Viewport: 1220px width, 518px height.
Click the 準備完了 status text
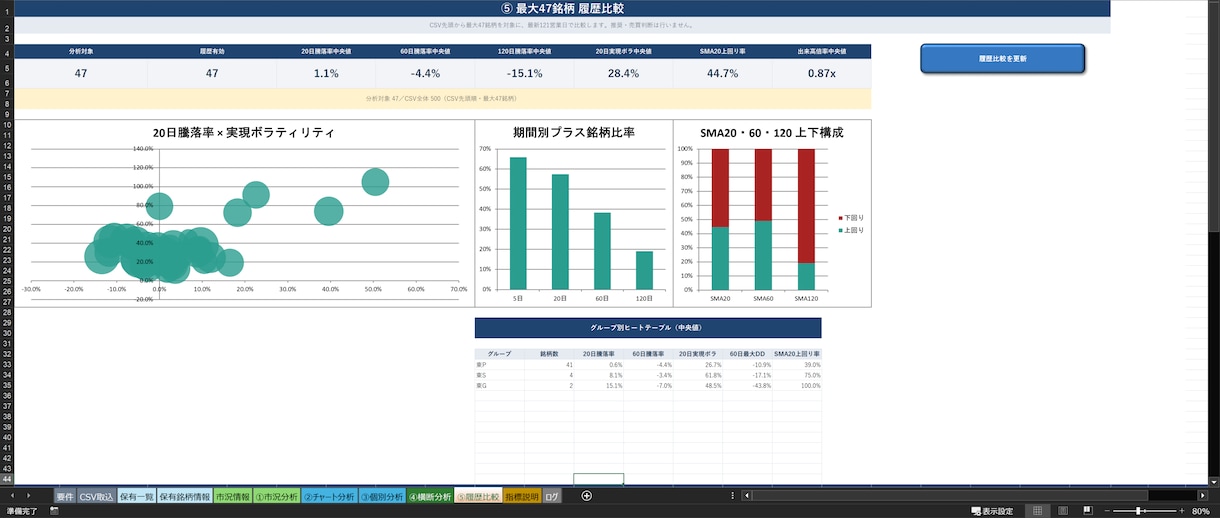coord(24,511)
